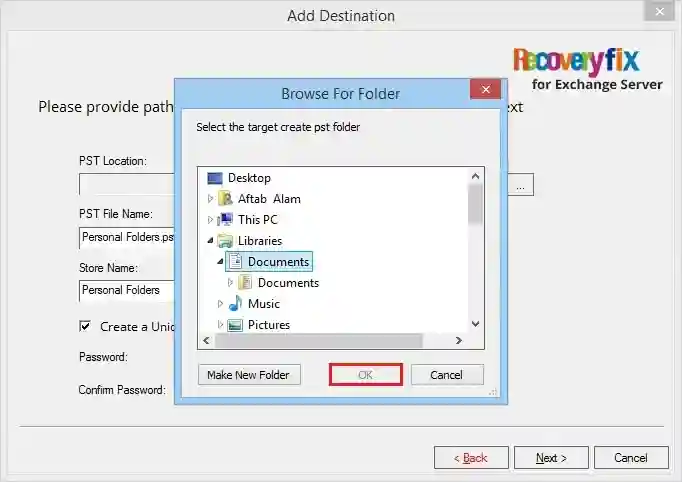Select Libraries in the folder tree

coord(260,241)
